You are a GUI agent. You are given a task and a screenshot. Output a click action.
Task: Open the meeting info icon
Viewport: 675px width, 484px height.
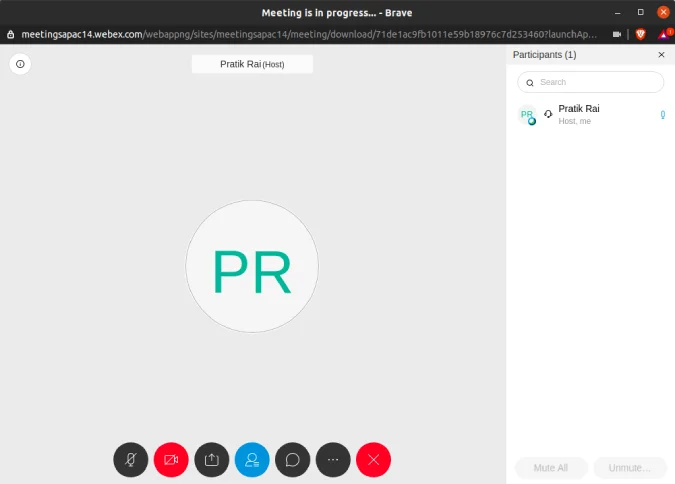(20, 64)
